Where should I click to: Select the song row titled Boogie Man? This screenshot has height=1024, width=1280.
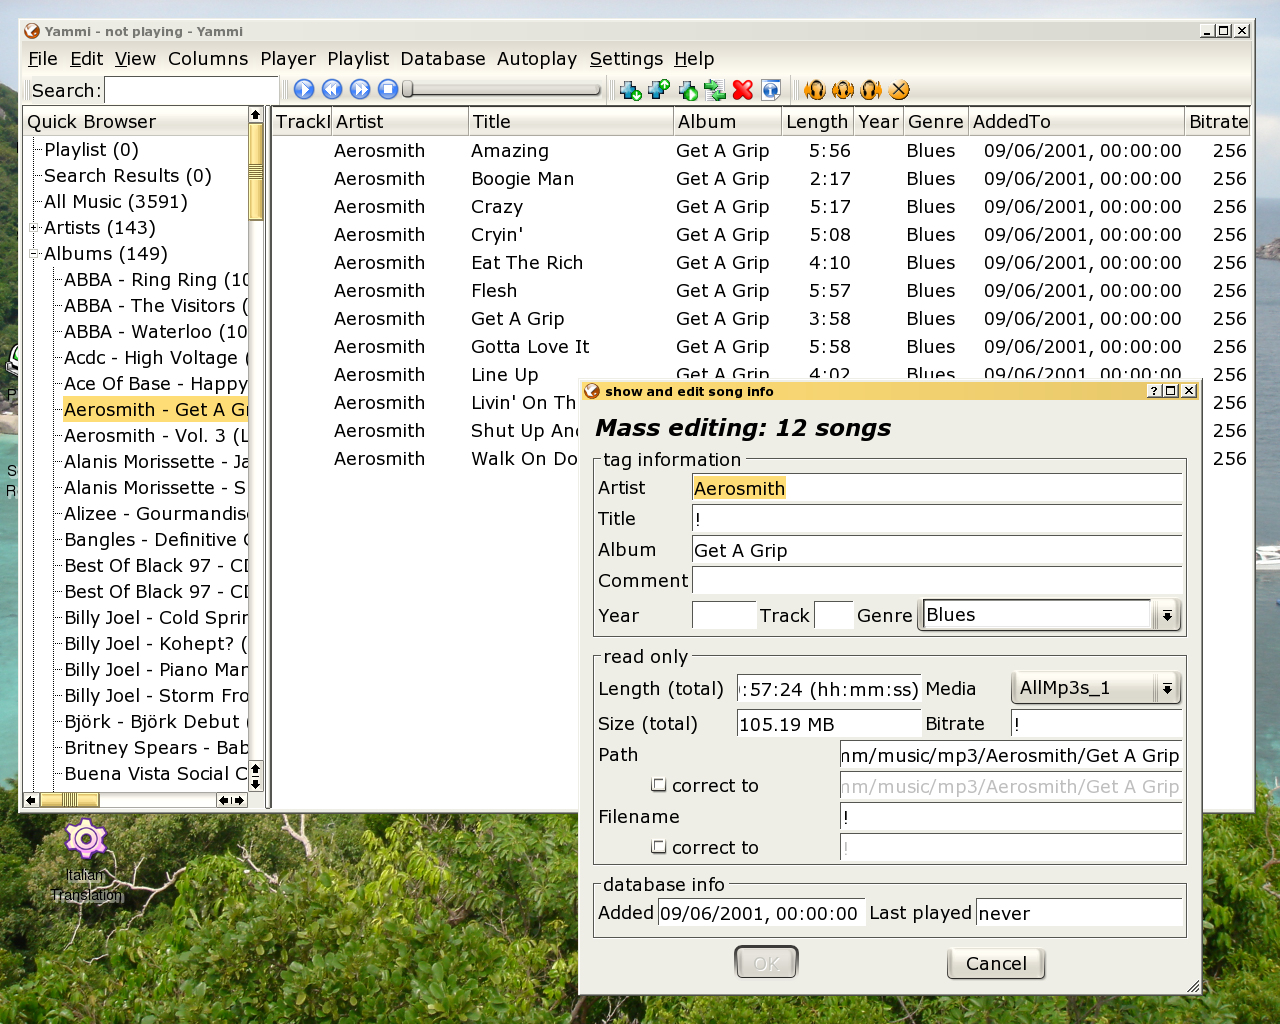tap(760, 179)
